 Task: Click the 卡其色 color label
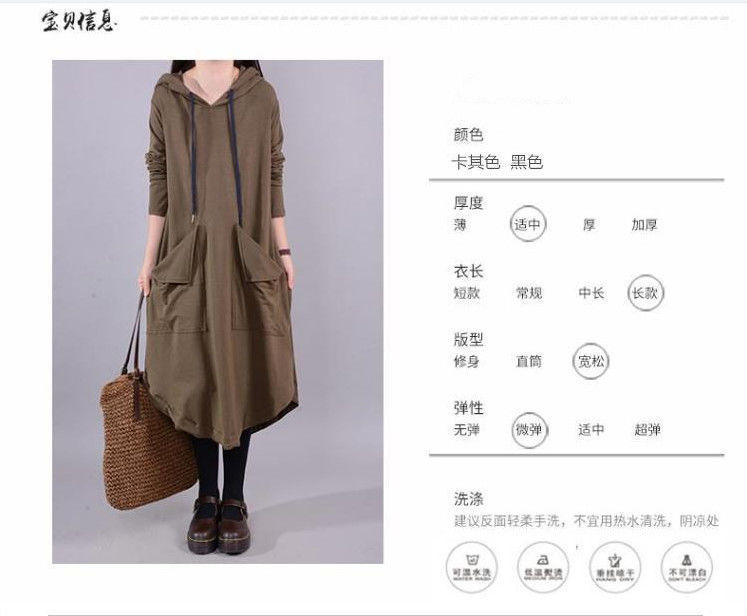pyautogui.click(x=476, y=162)
